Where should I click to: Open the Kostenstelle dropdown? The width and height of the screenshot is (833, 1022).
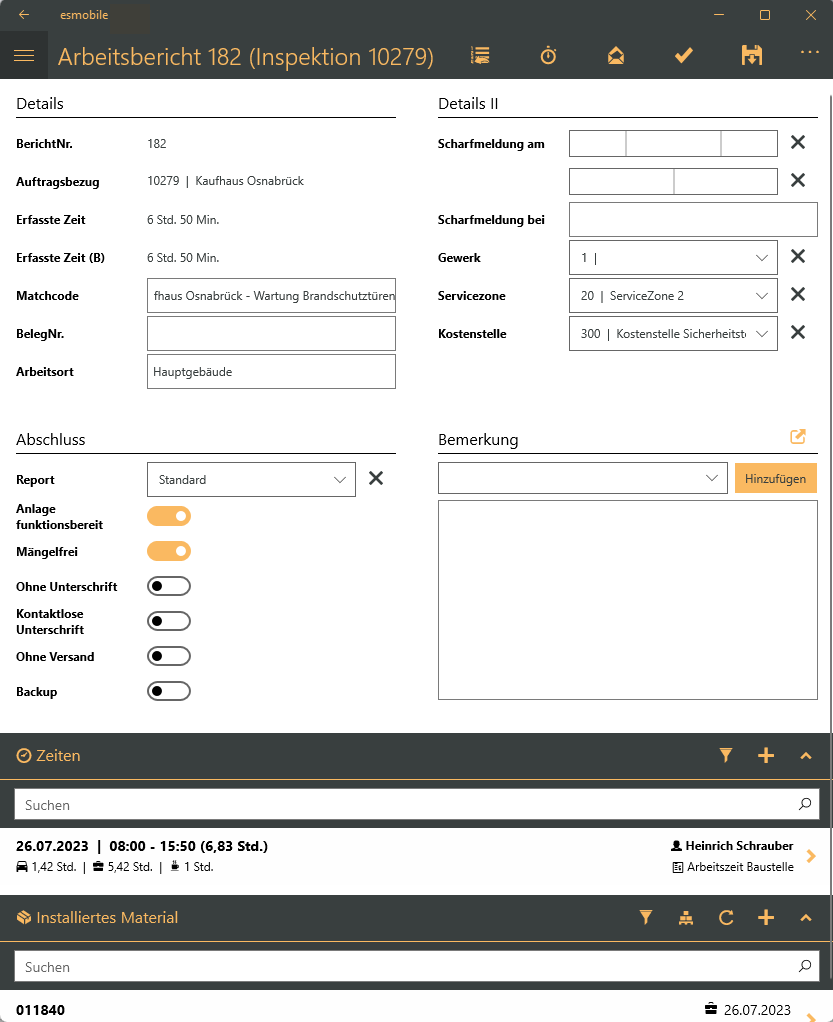[673, 334]
